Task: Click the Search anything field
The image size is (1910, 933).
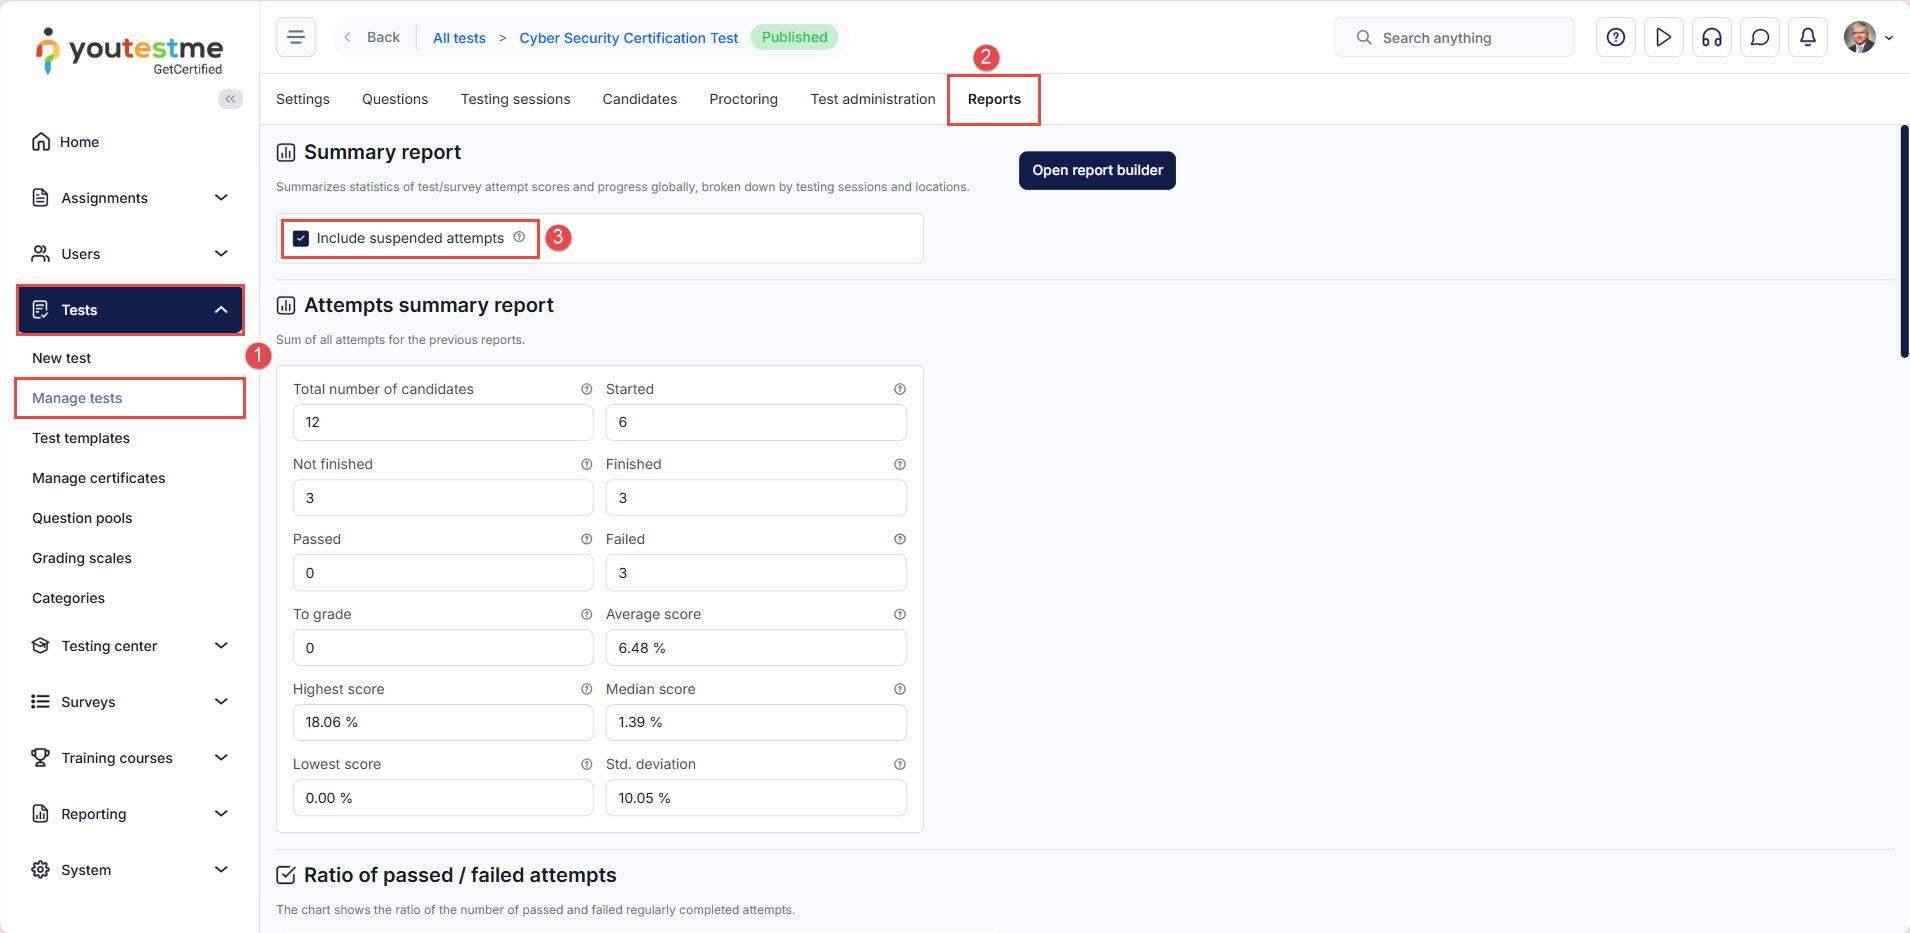Action: pyautogui.click(x=1454, y=37)
